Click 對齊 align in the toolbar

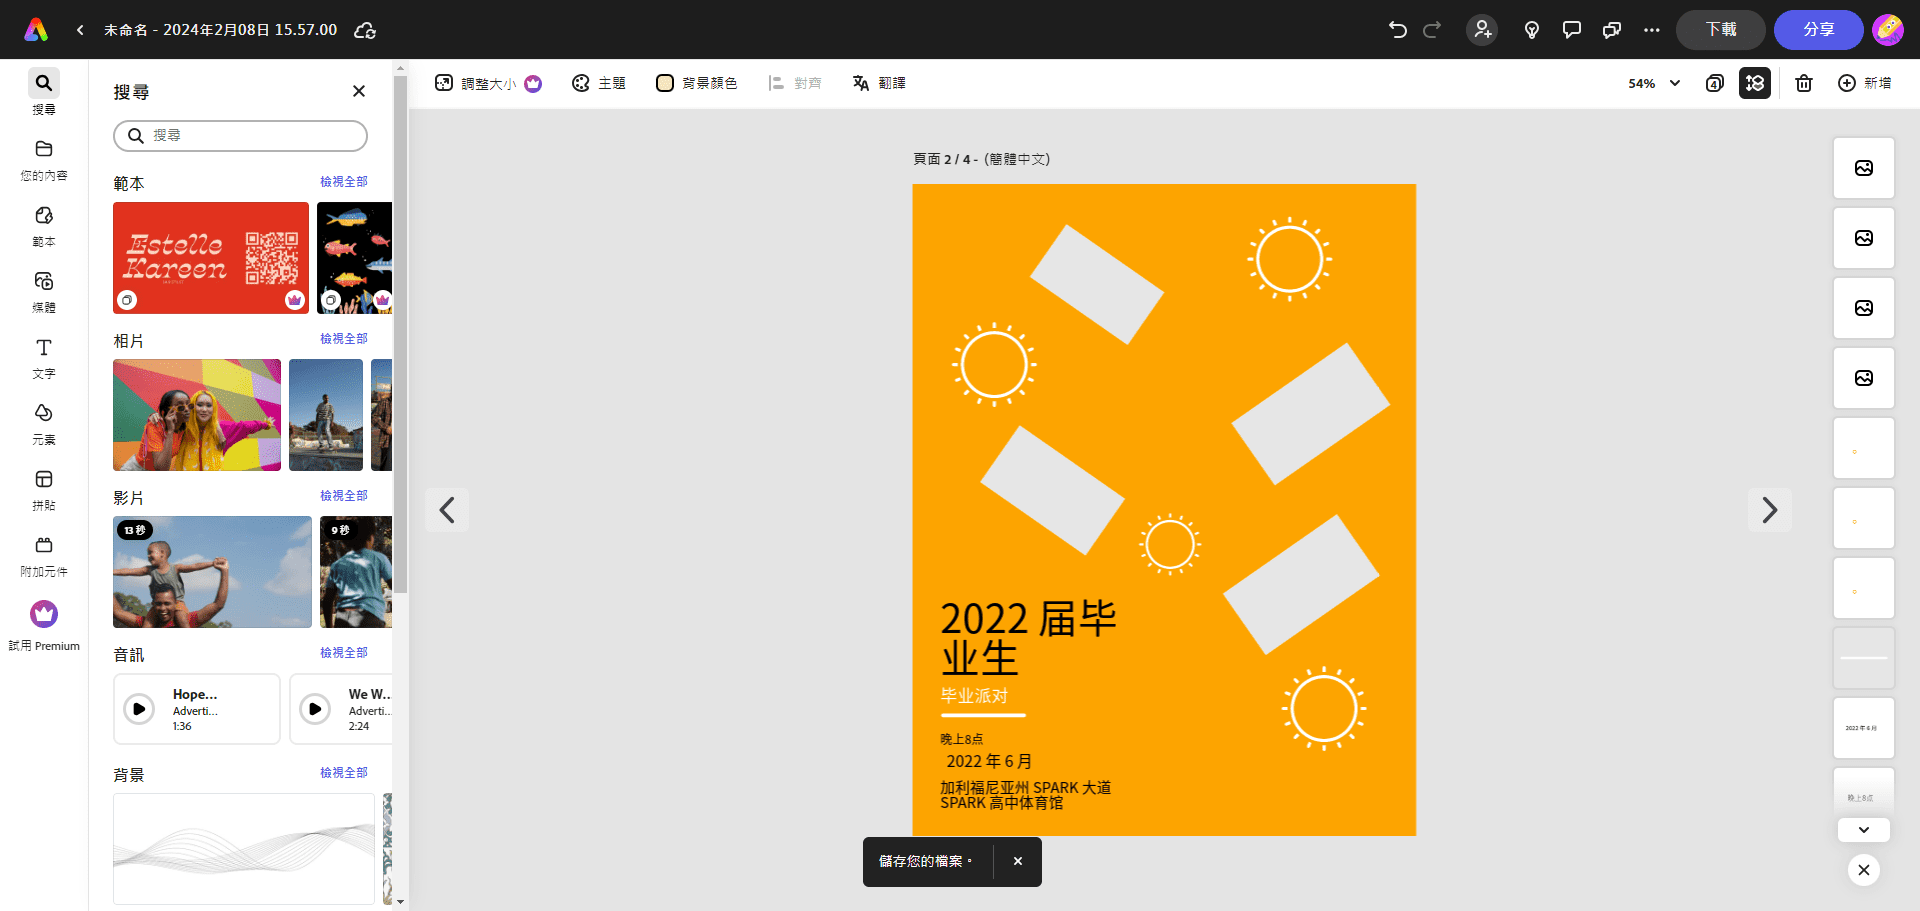tap(795, 84)
